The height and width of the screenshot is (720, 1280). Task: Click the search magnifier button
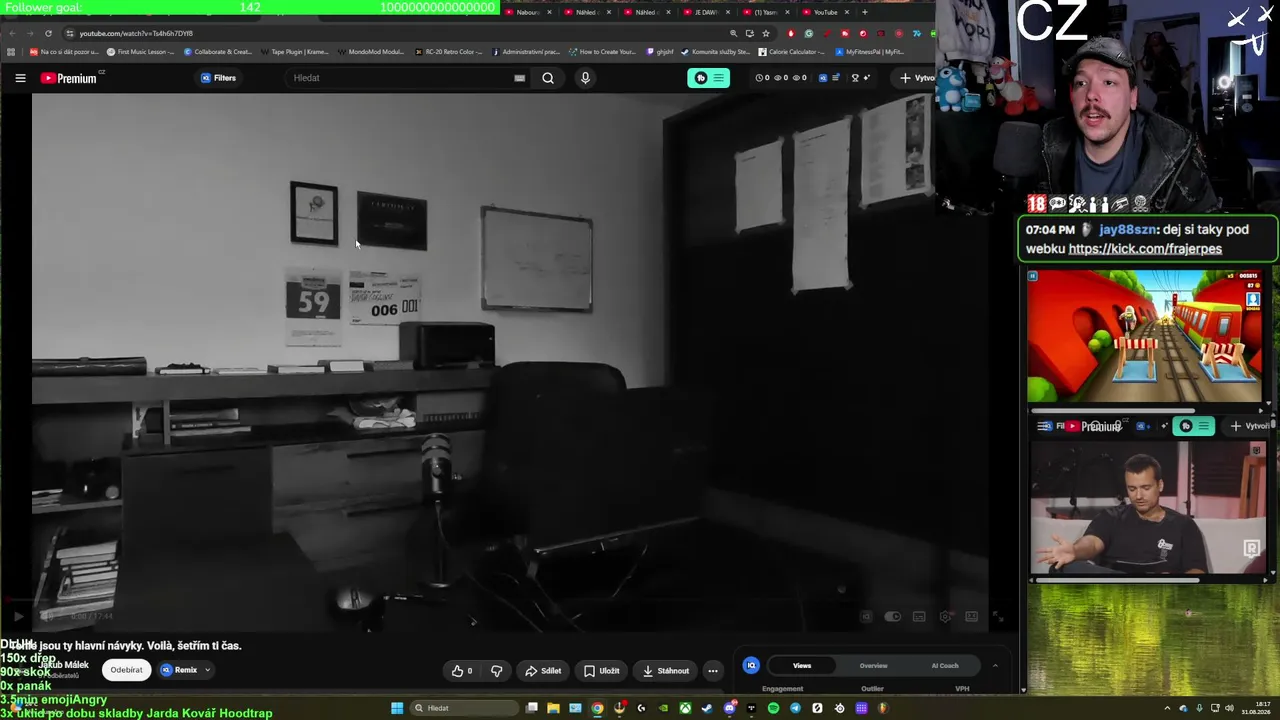tap(548, 78)
